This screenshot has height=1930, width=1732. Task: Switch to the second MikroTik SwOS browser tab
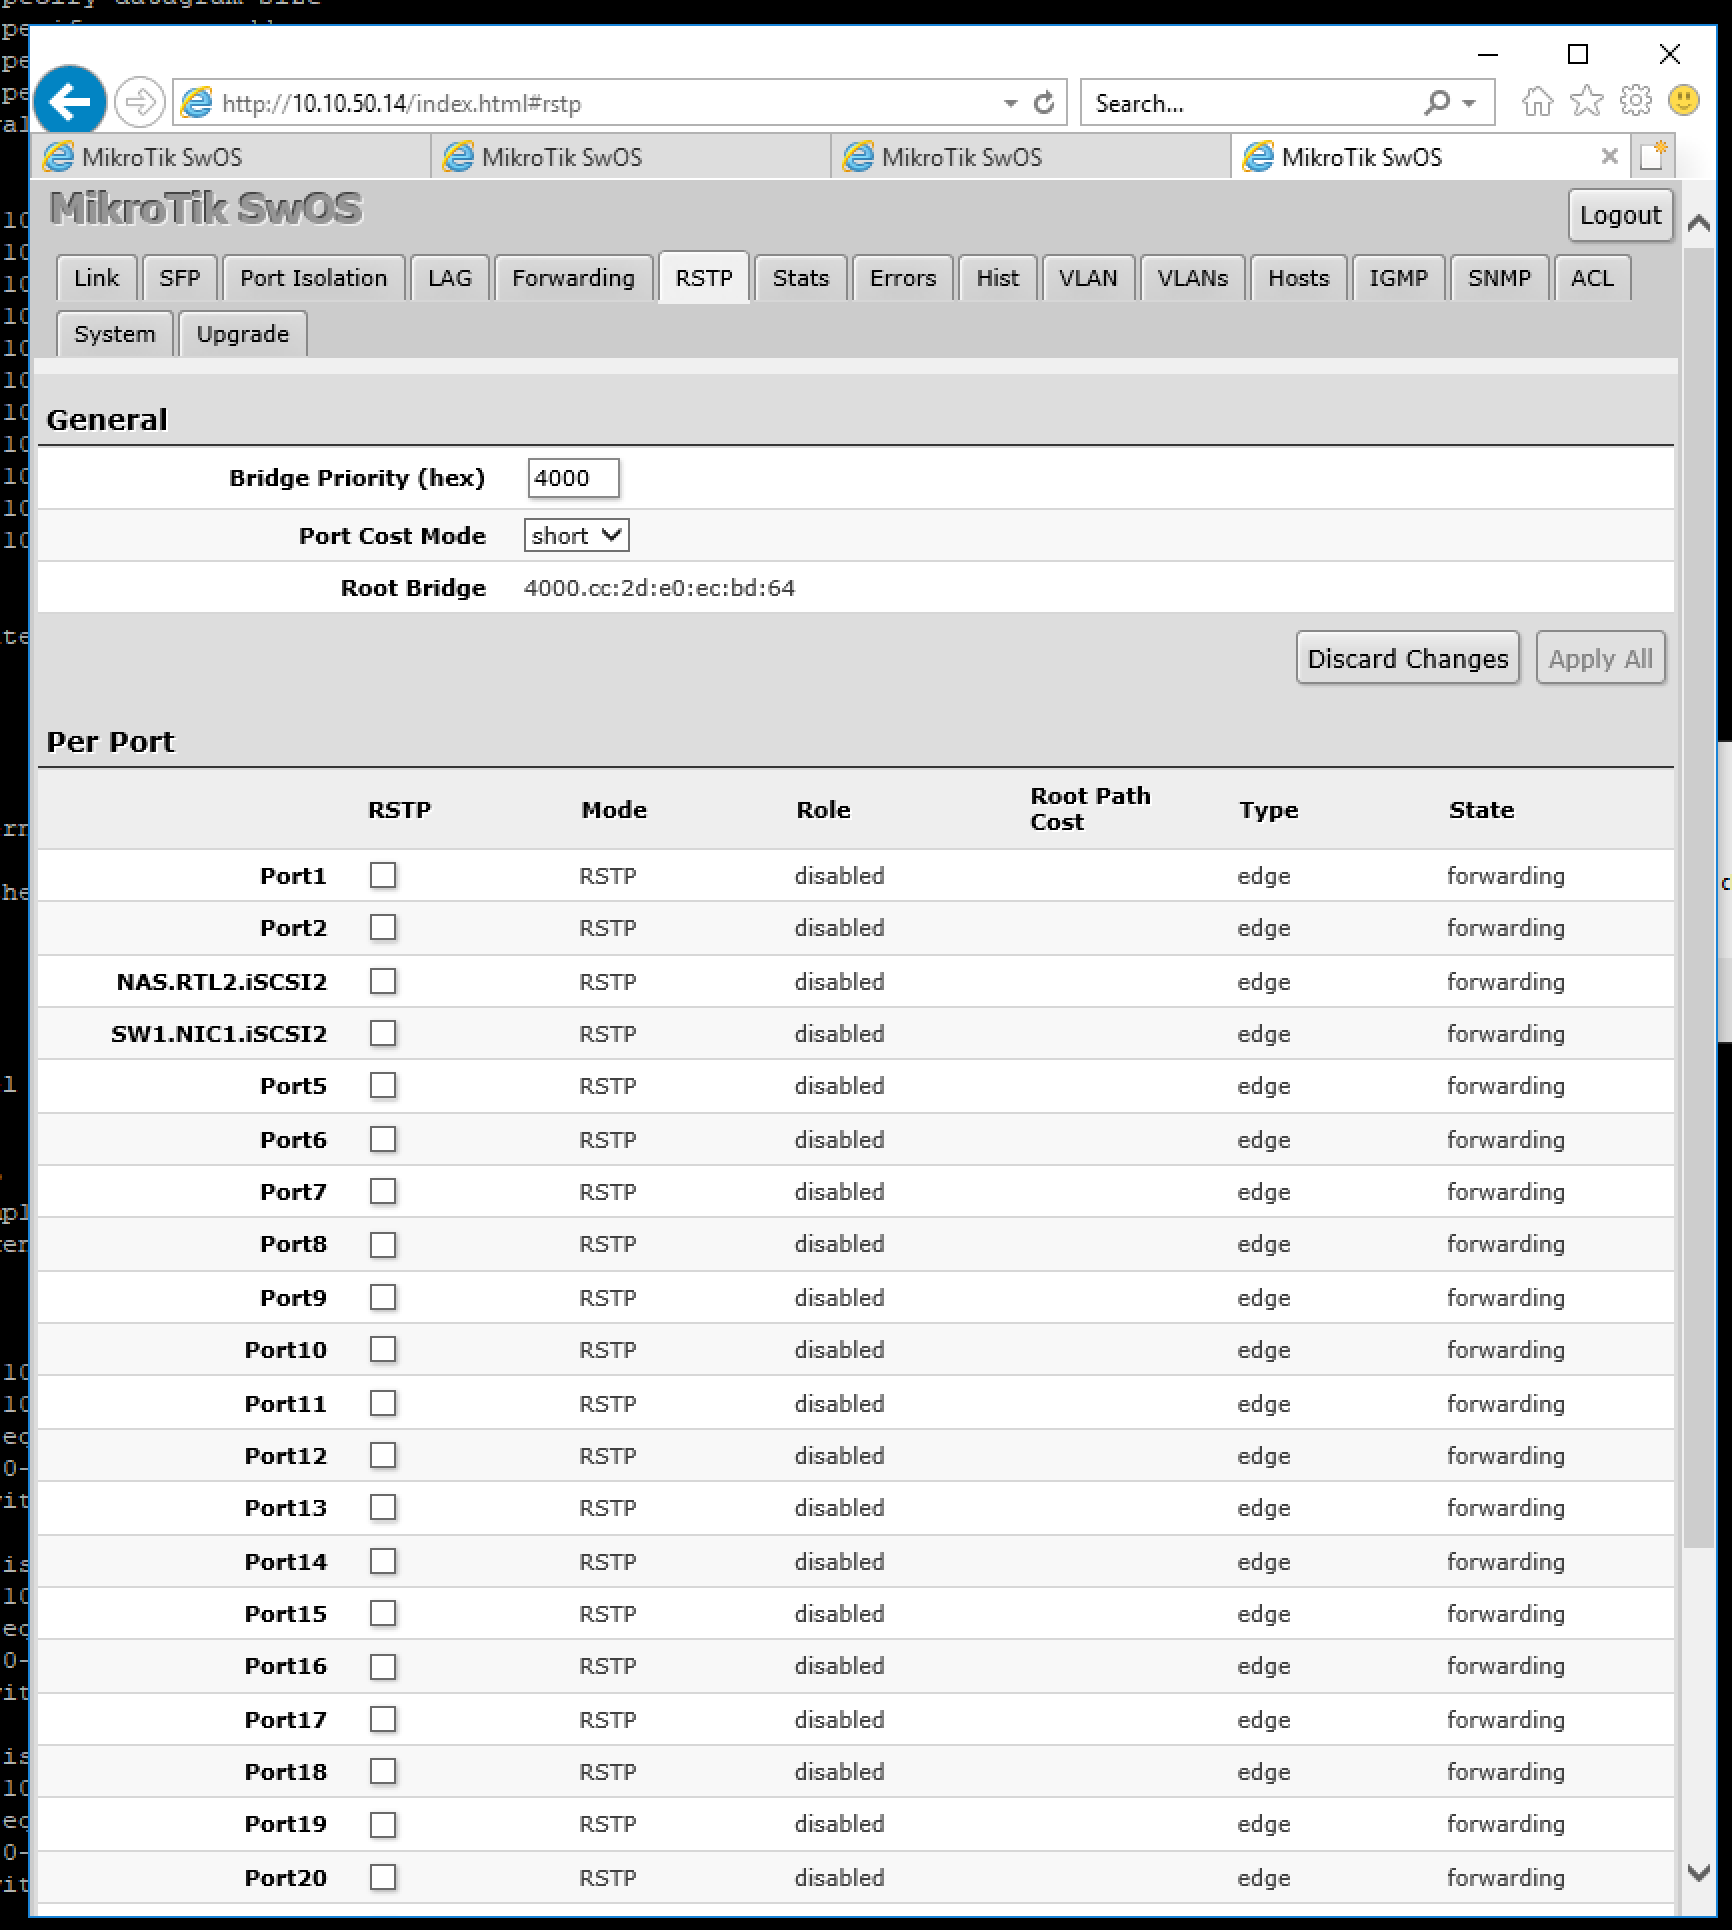[632, 157]
